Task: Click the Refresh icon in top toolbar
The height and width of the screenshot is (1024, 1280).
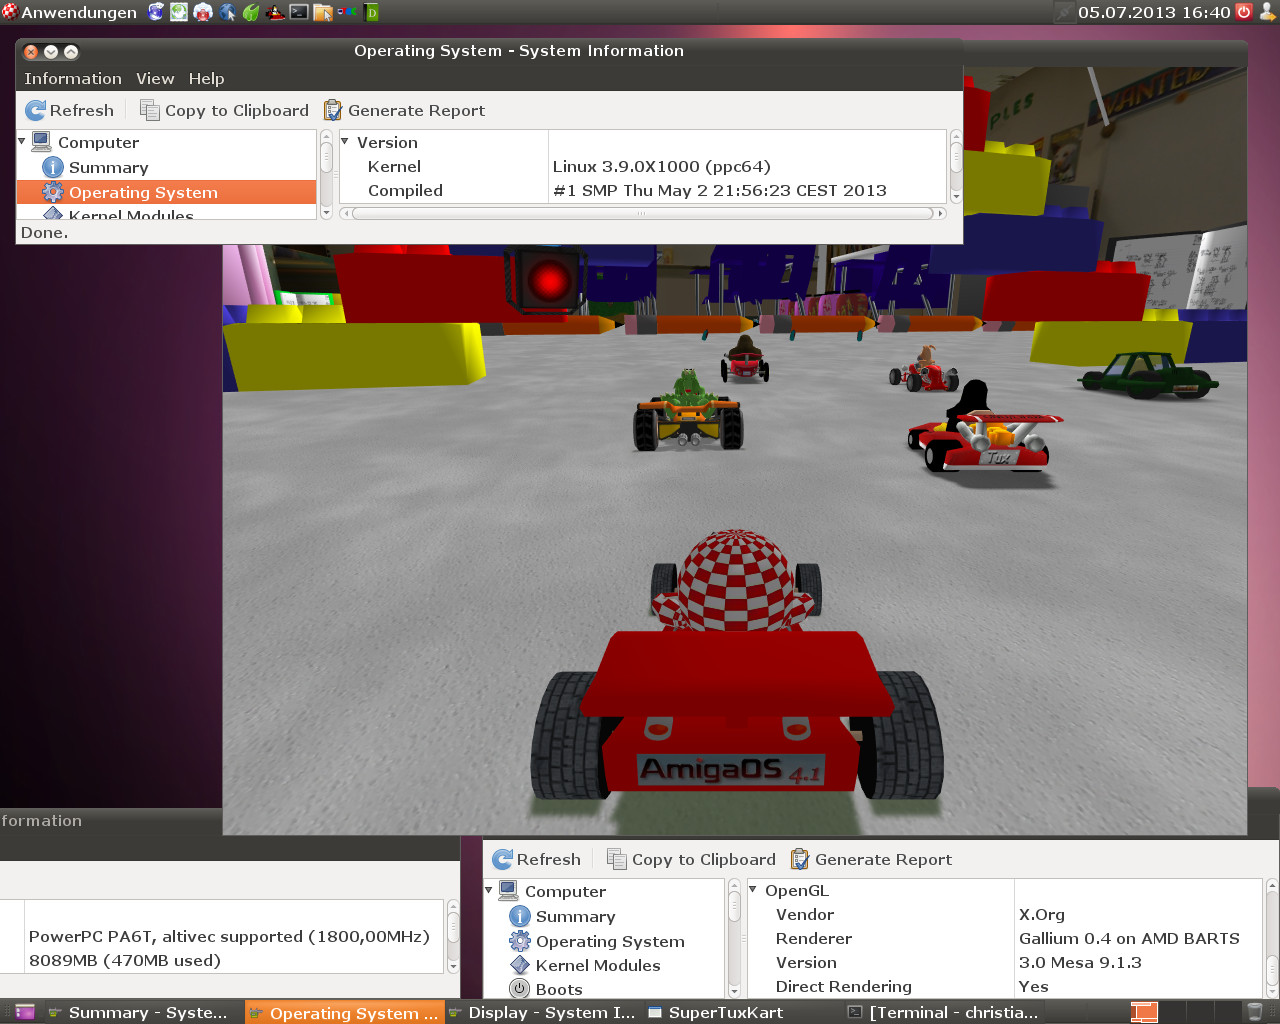Action: point(36,111)
